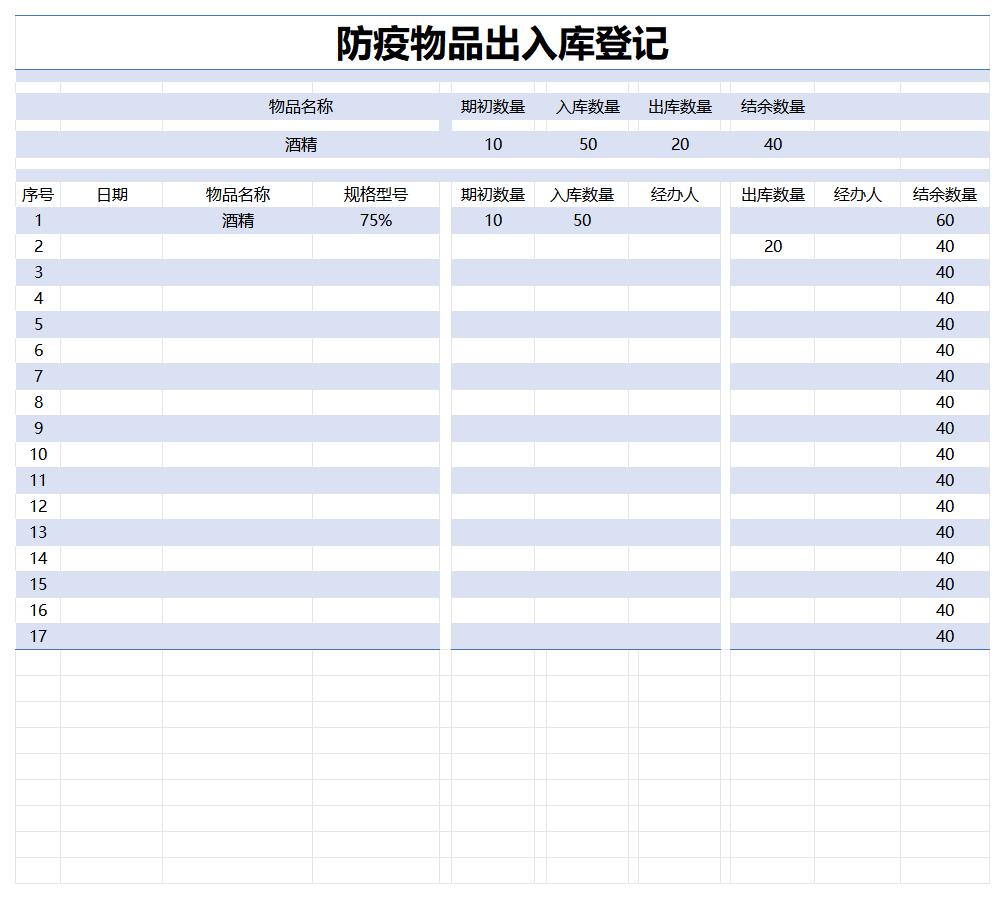
Task: Select row 1 期初数量 value 10
Action: [x=493, y=220]
